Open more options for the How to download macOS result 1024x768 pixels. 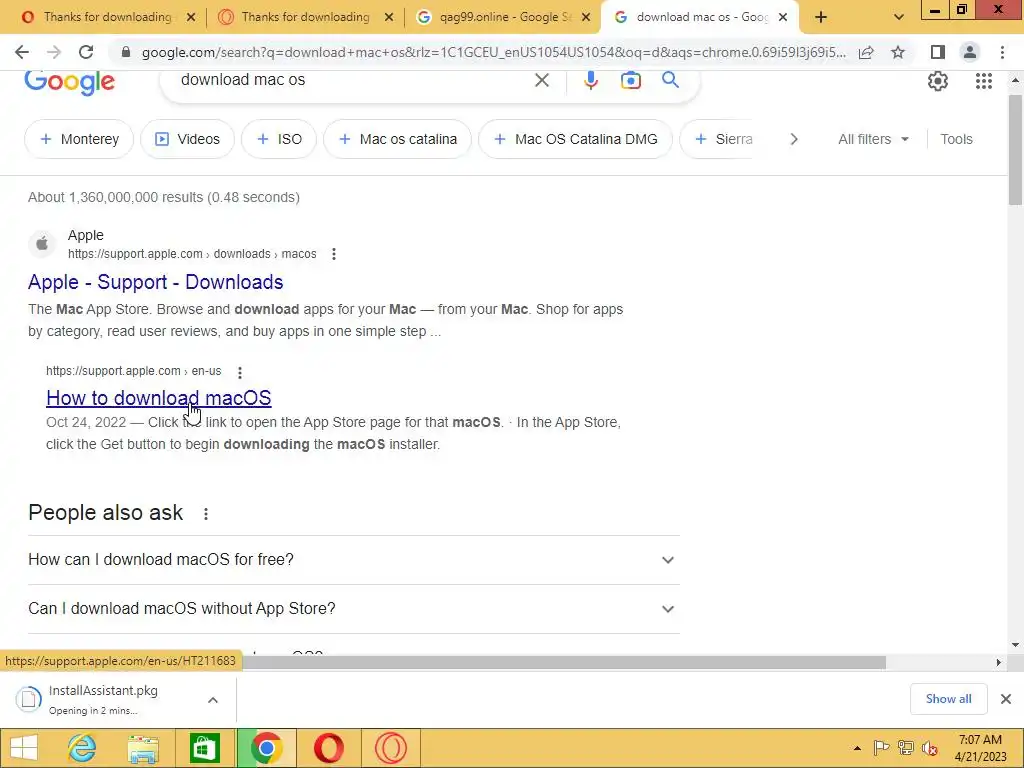pos(240,372)
